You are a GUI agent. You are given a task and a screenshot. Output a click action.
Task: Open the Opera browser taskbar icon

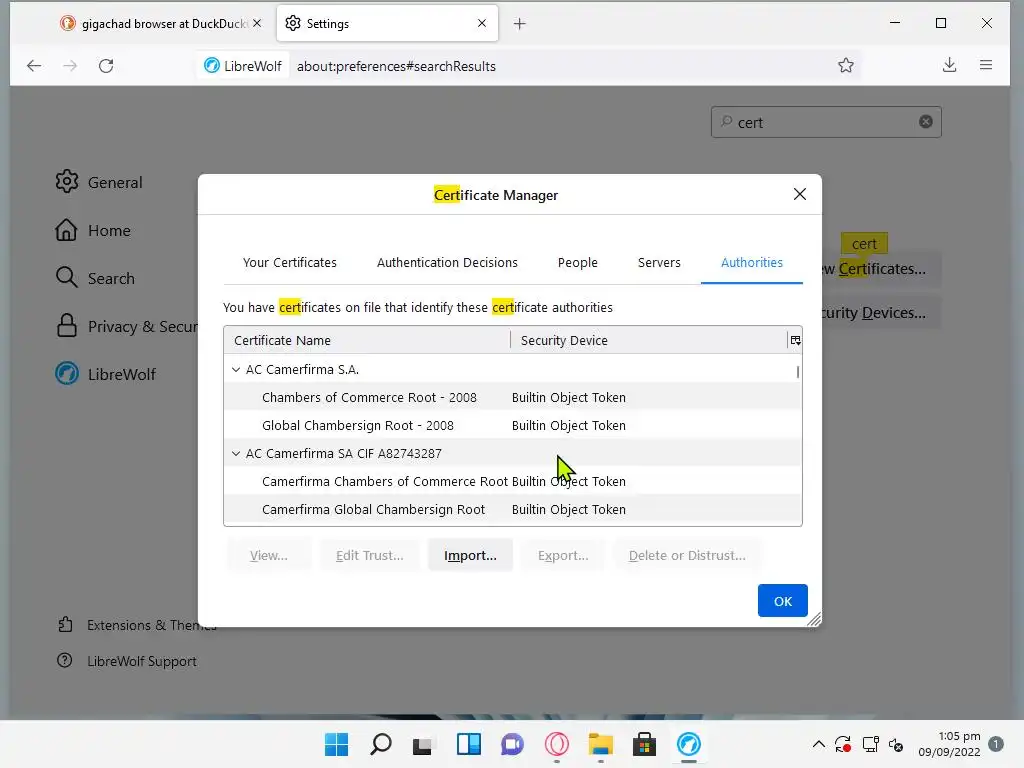556,744
